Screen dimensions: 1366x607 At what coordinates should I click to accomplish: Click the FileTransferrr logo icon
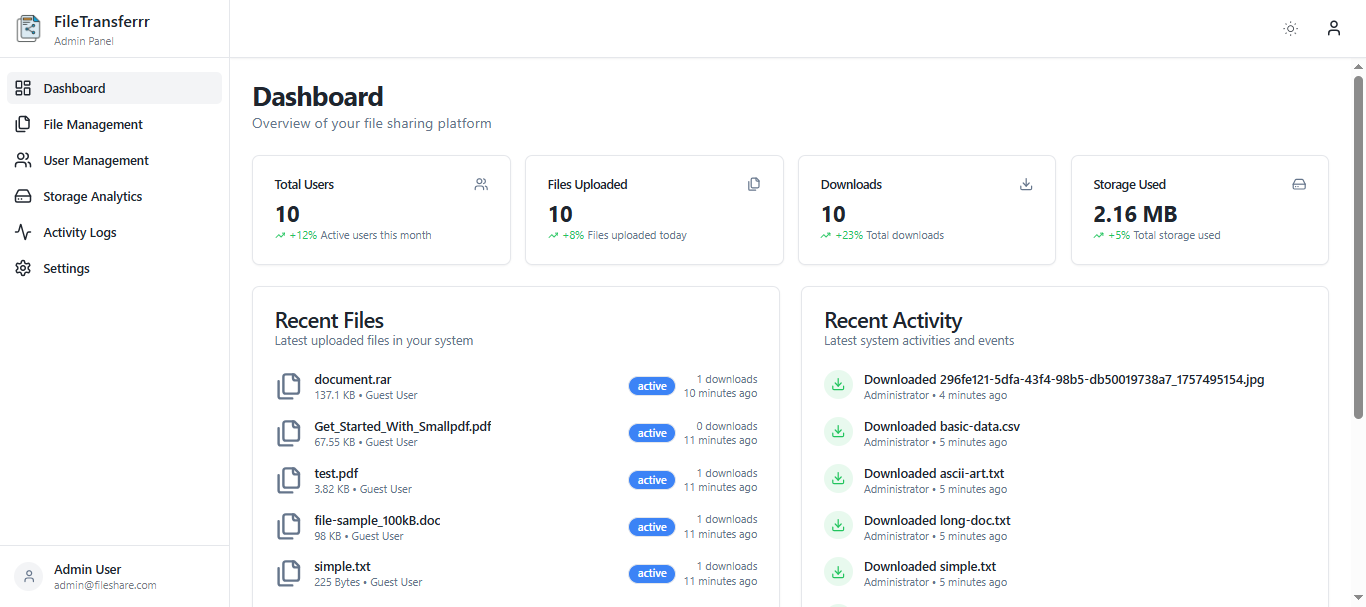[28, 28]
